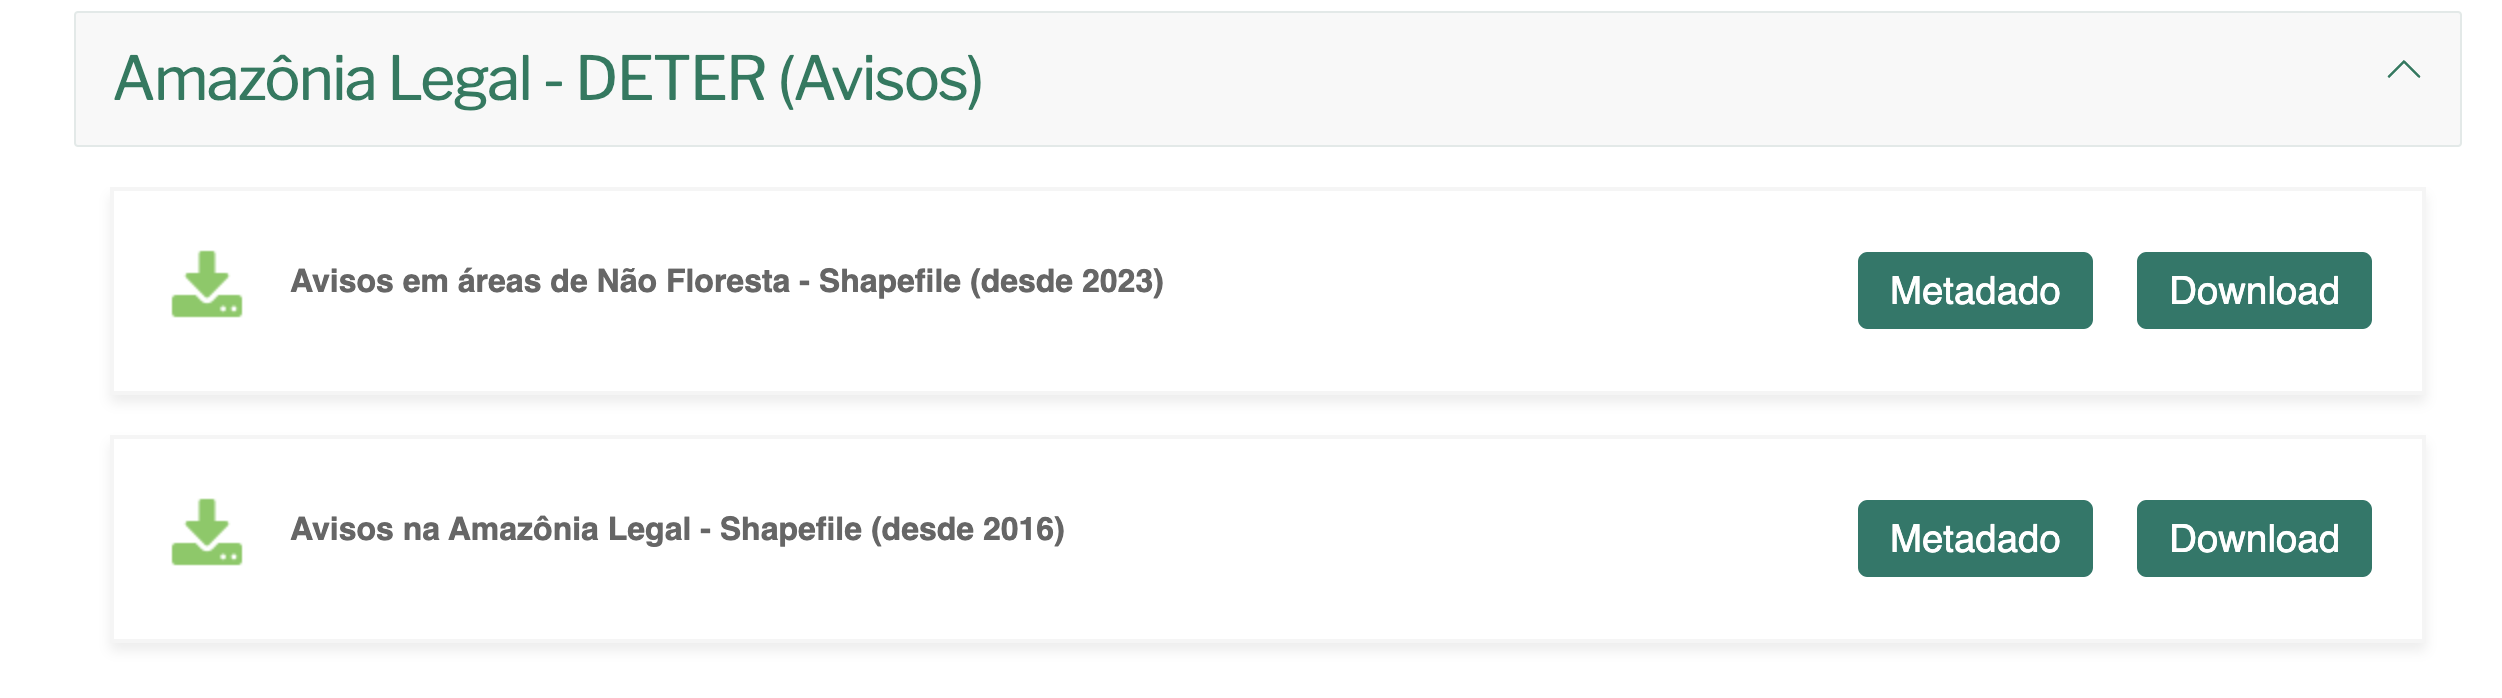The image size is (2502, 698).
Task: Click the blank space between Não Floresta title and Metadado
Action: click(1510, 290)
